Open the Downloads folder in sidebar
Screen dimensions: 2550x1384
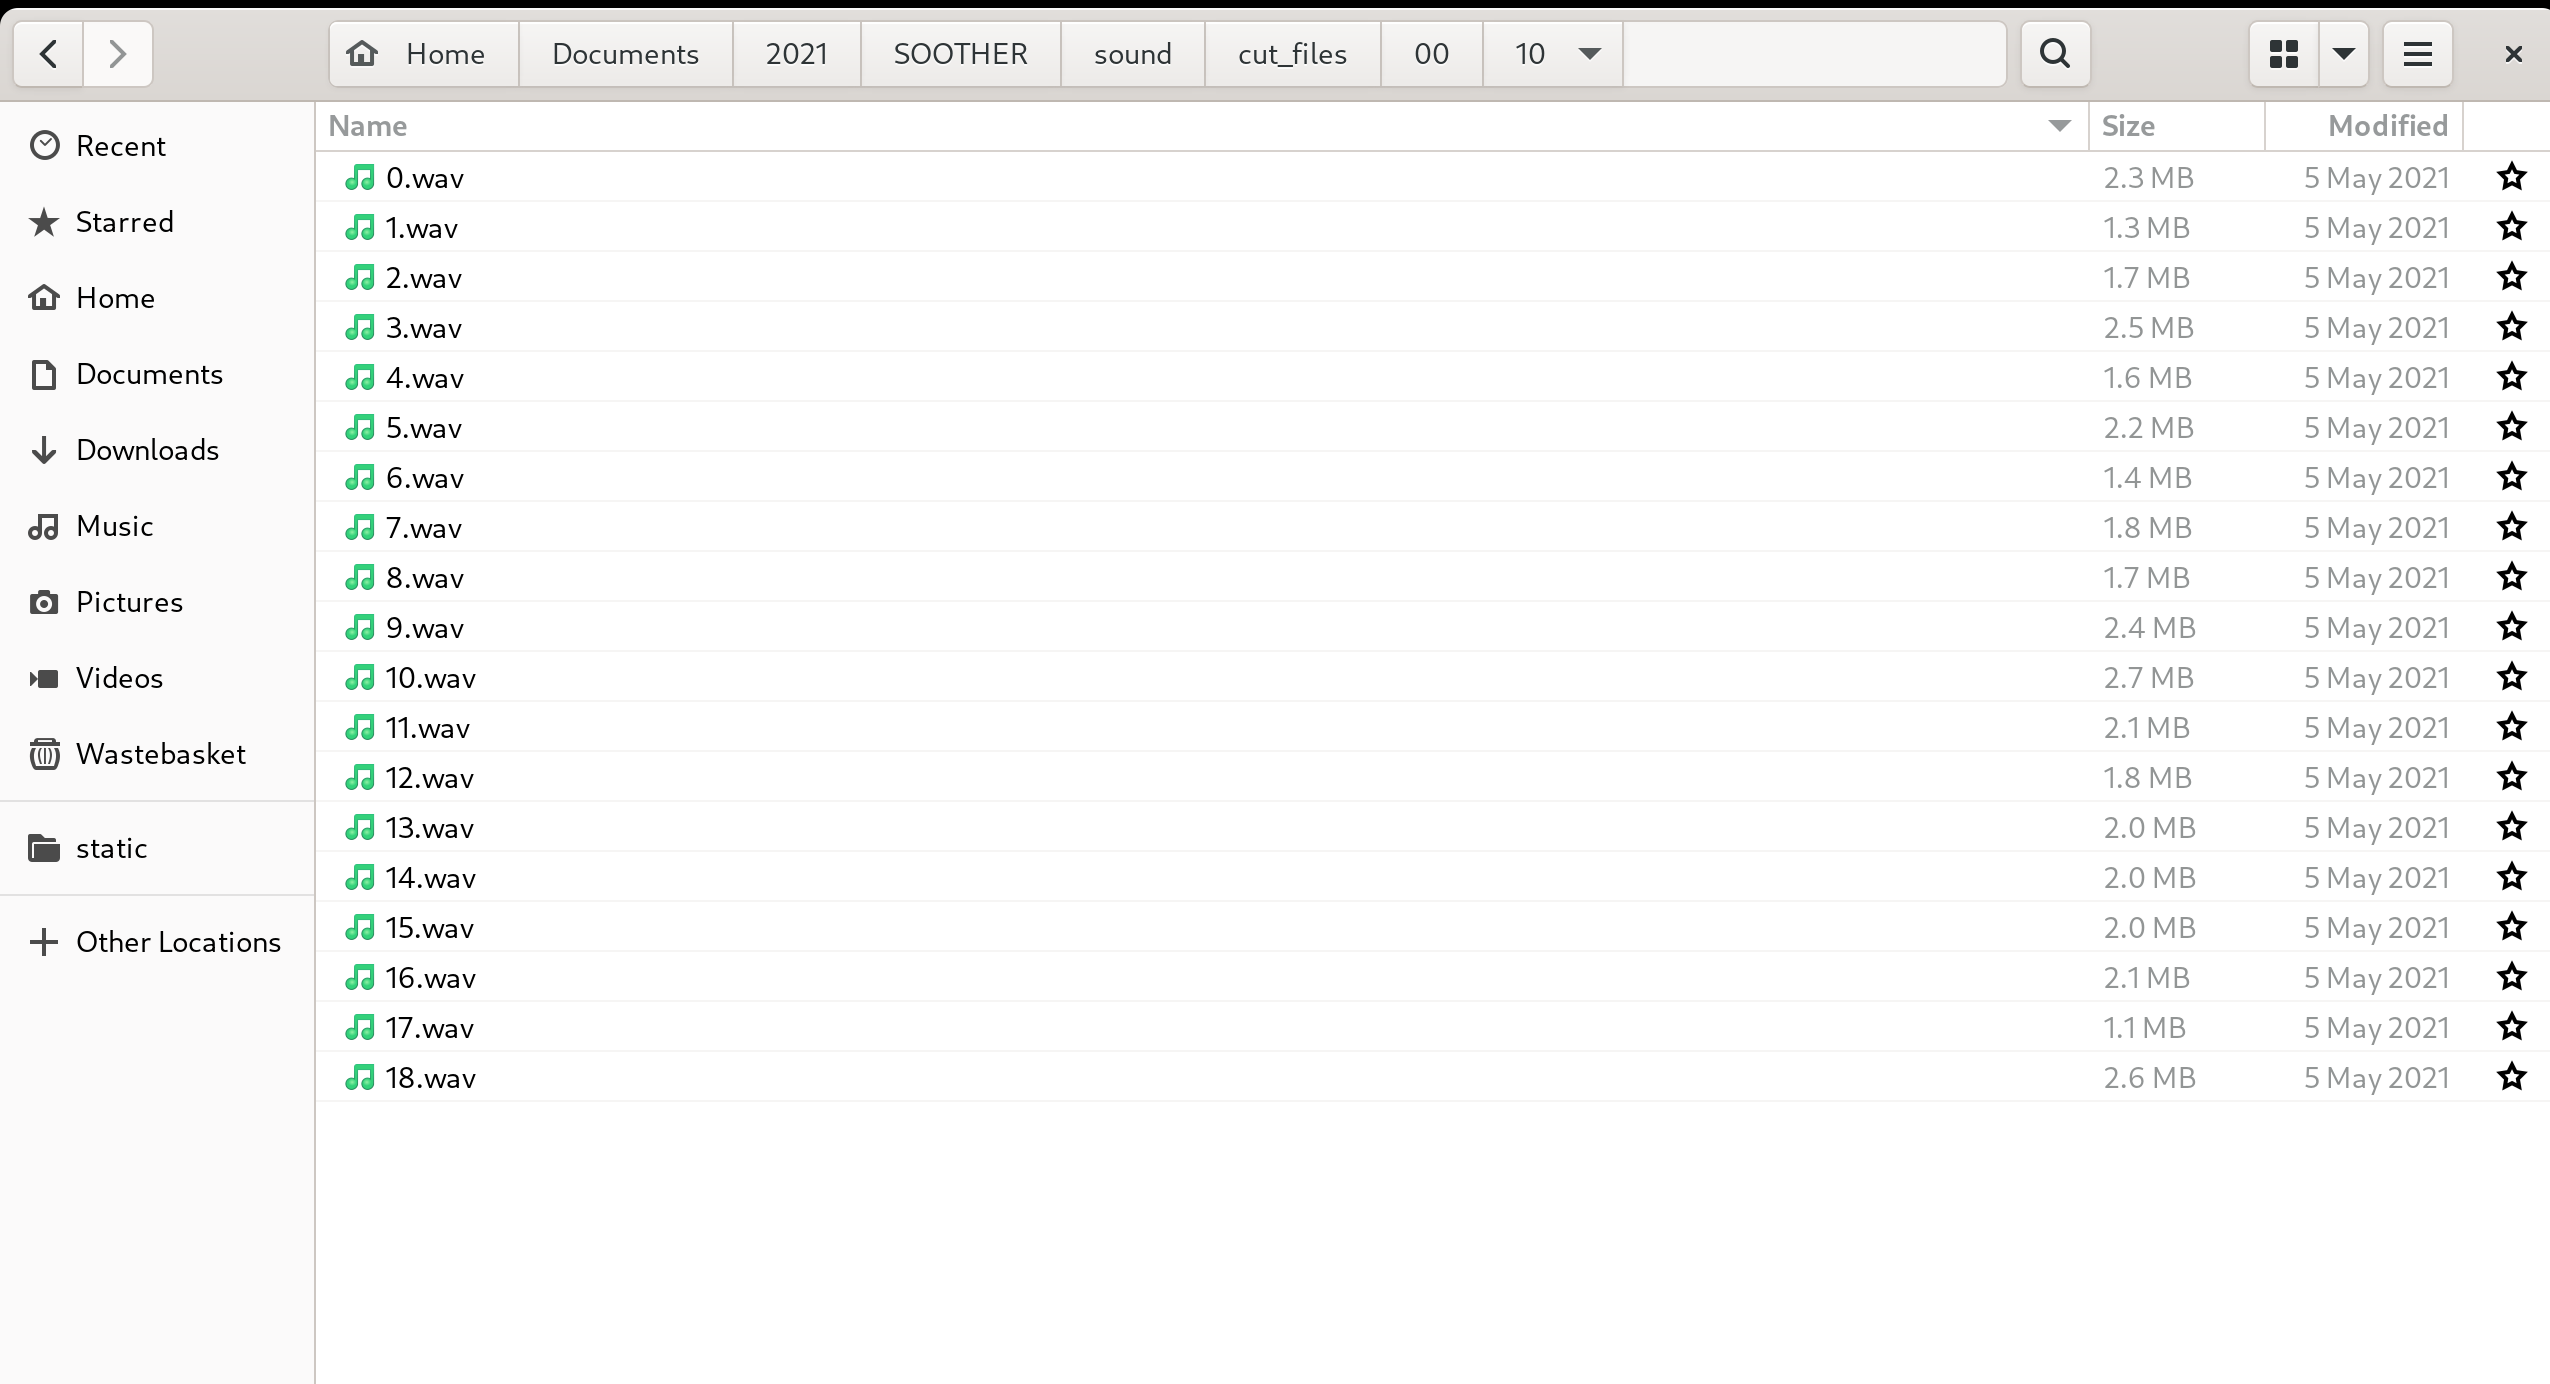click(x=147, y=449)
